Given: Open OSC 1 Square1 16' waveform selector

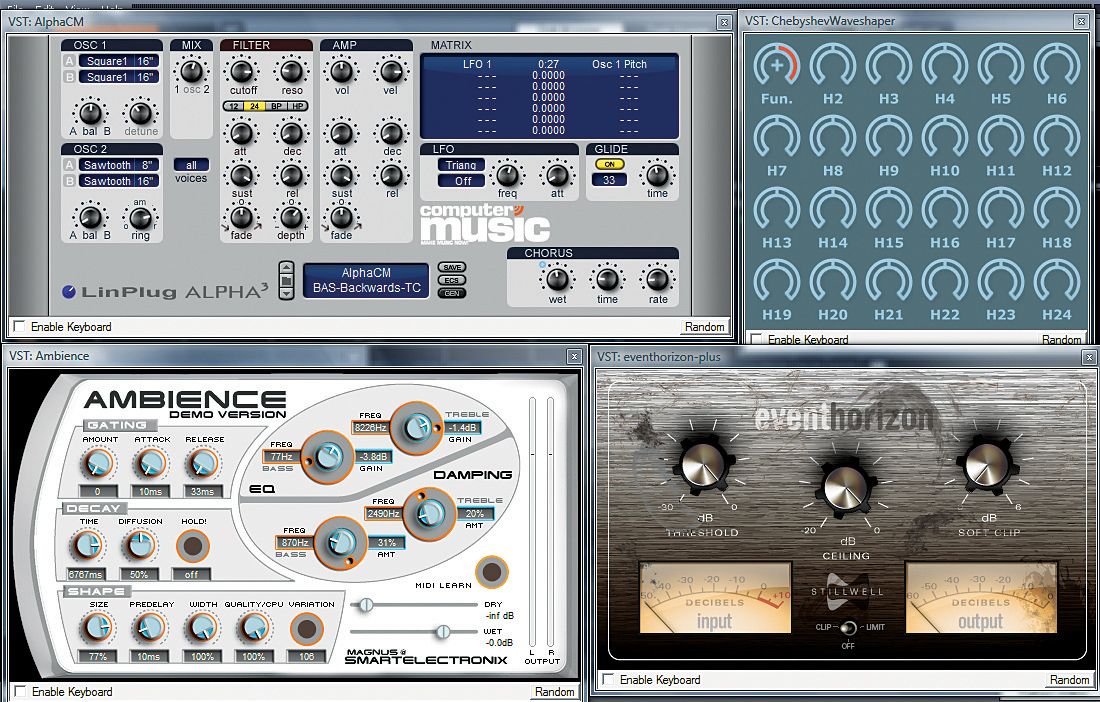Looking at the screenshot, I should point(111,59).
